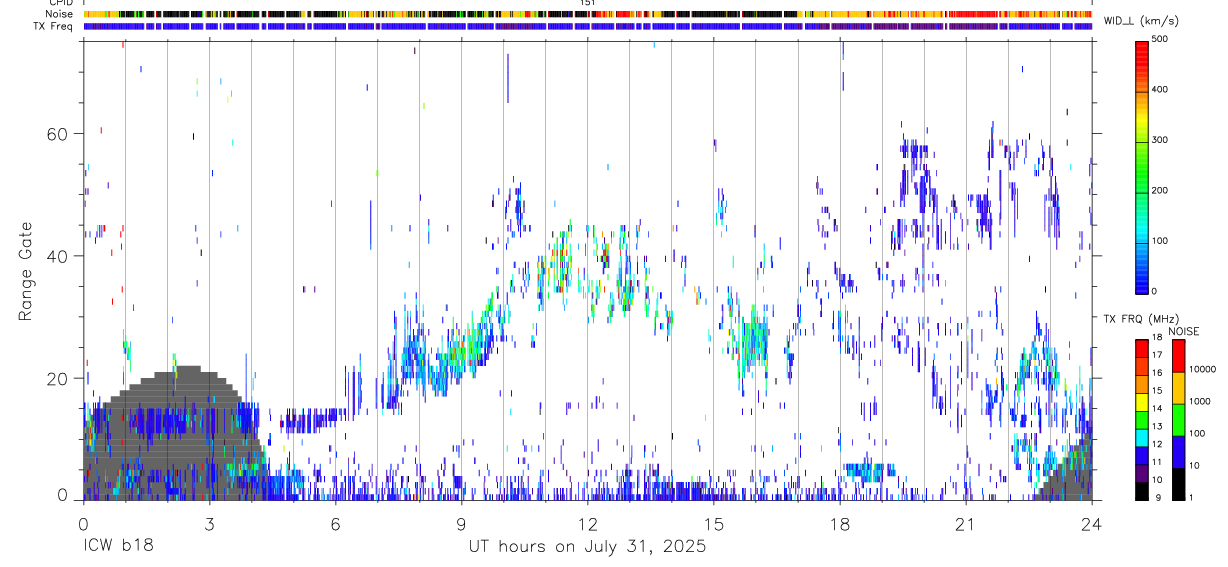This screenshot has height=567, width=1228.
Task: Click the spectral width gradient color bar
Action: (x=1142, y=166)
